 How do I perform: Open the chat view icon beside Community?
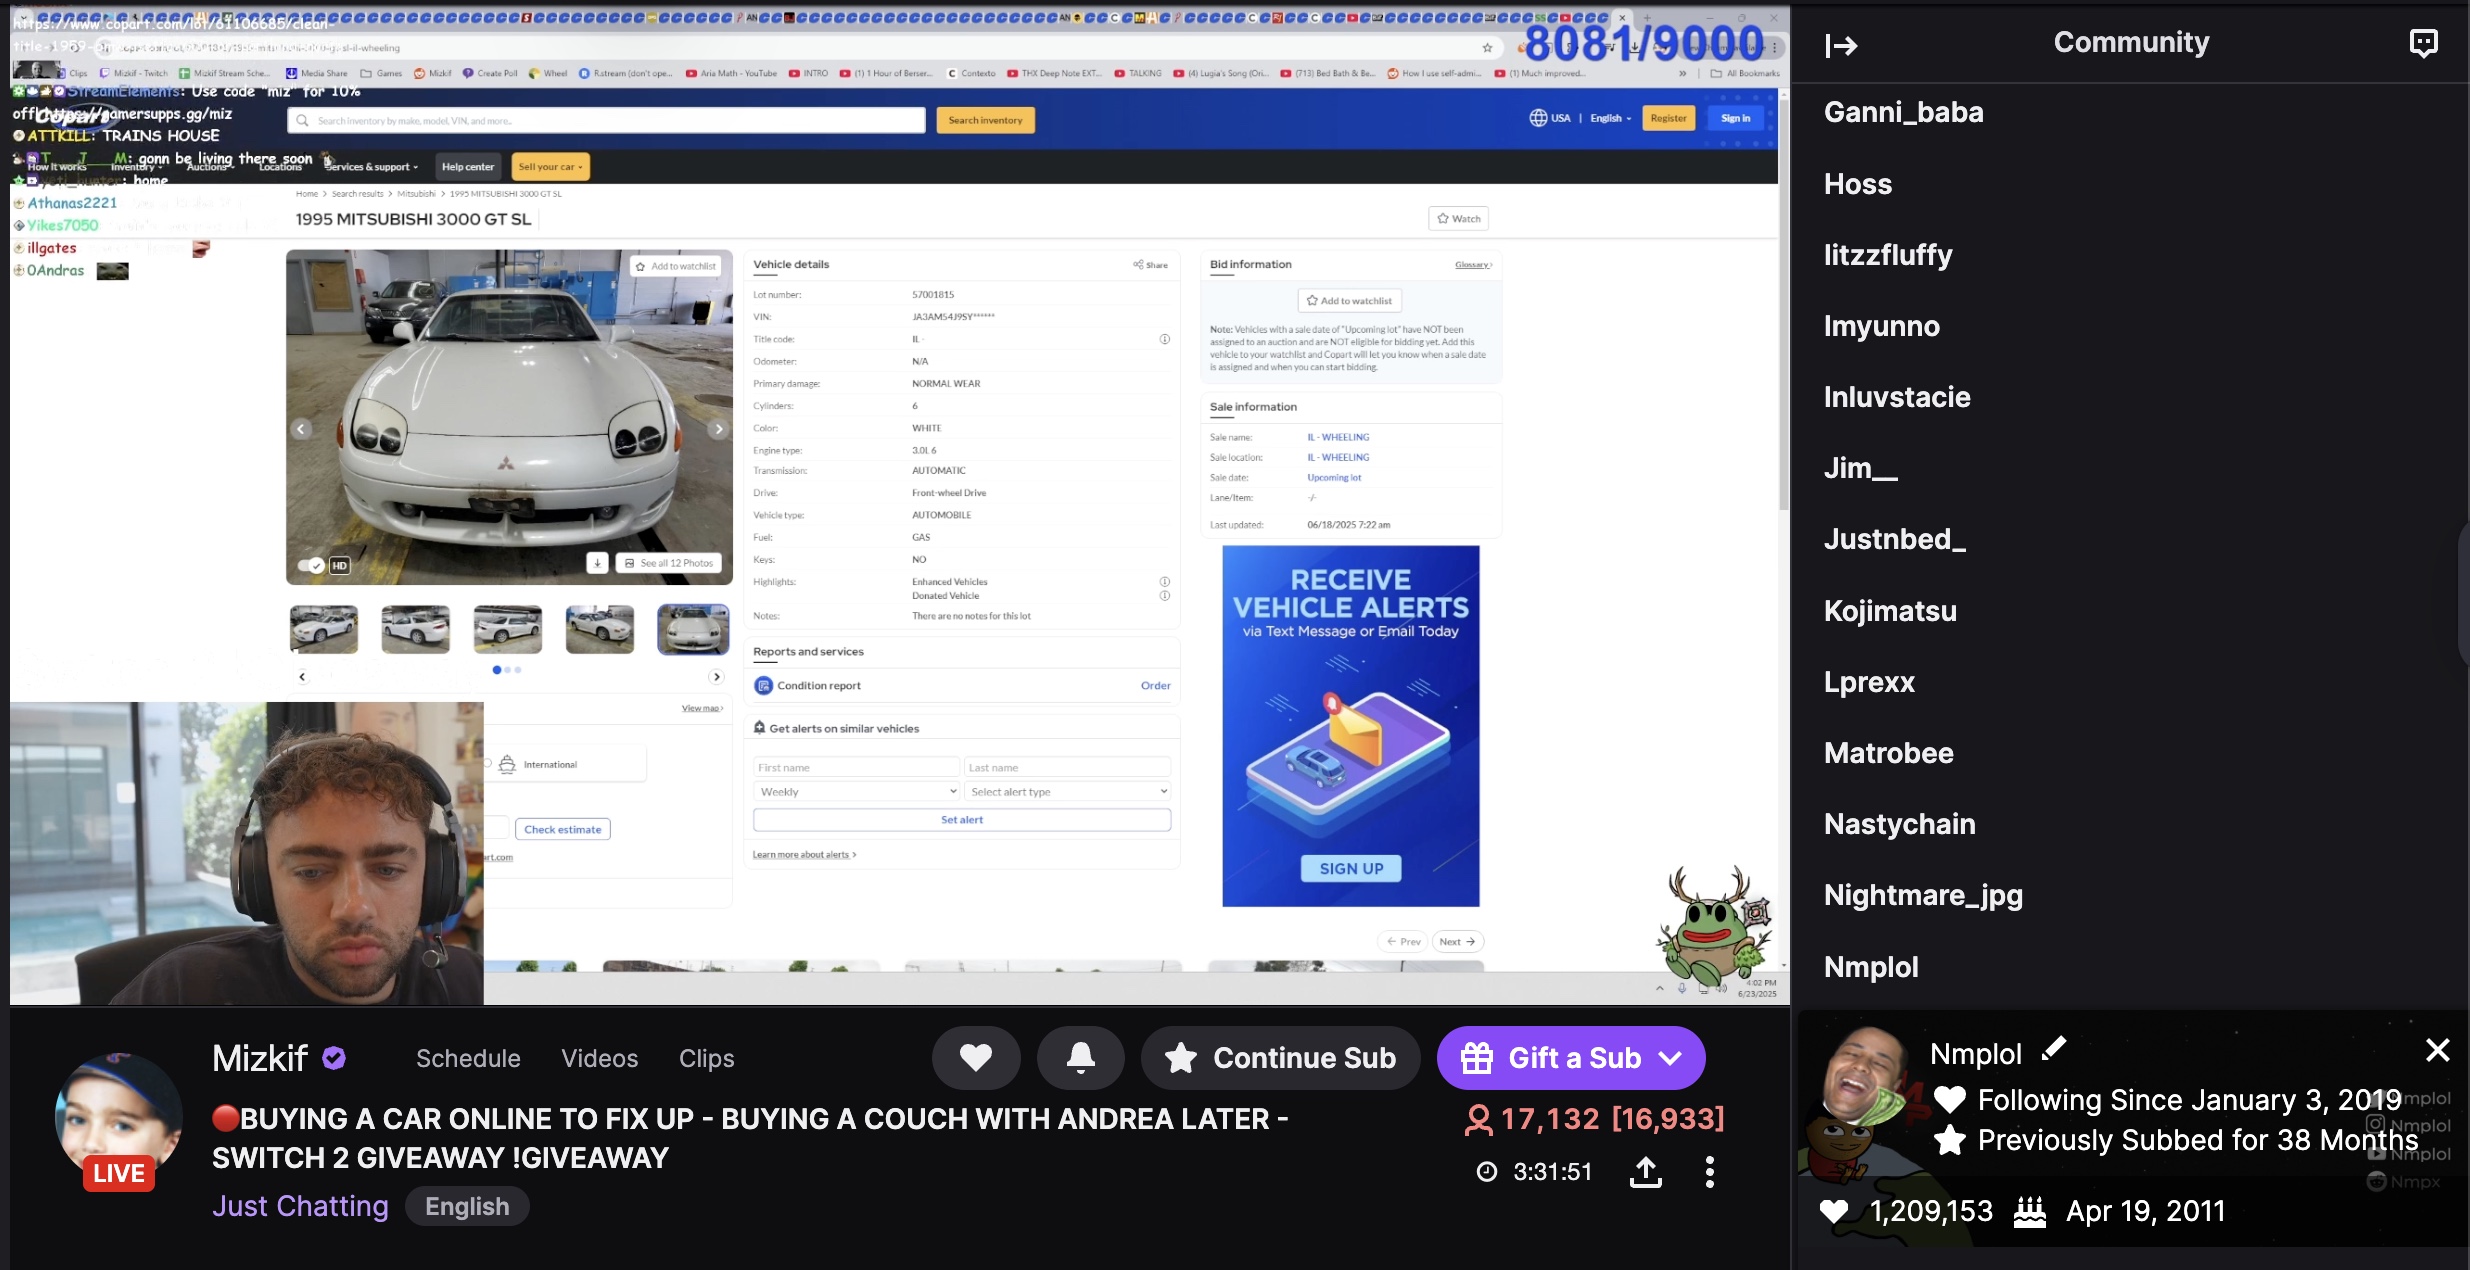[2423, 43]
